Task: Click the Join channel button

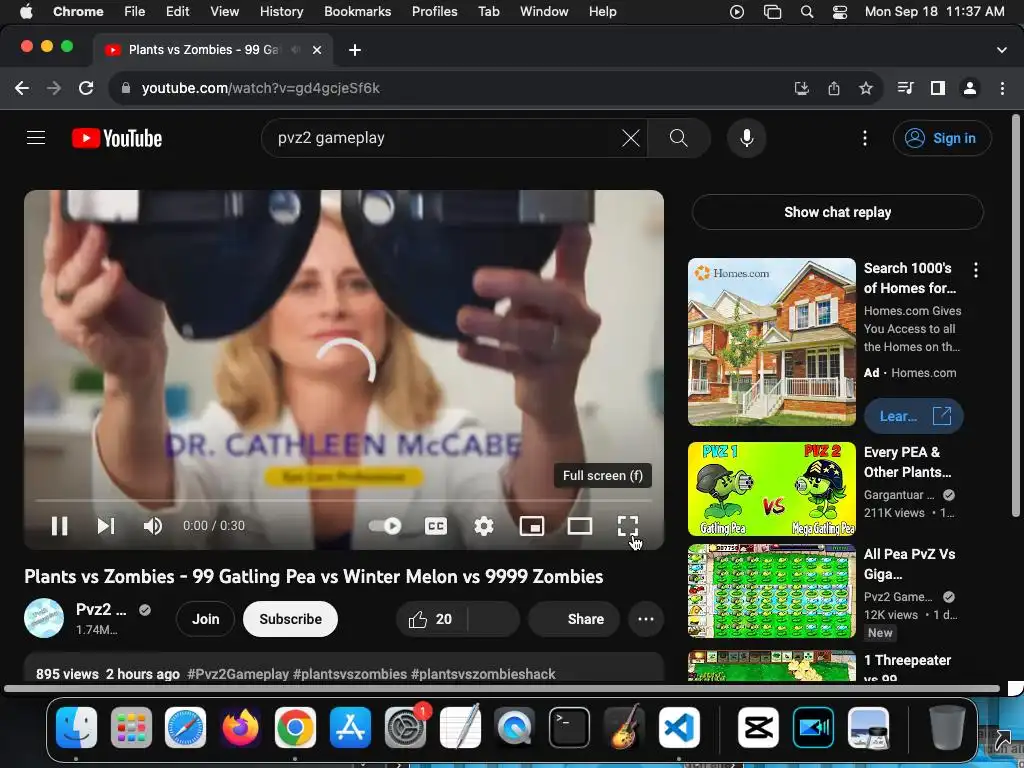Action: [206, 618]
